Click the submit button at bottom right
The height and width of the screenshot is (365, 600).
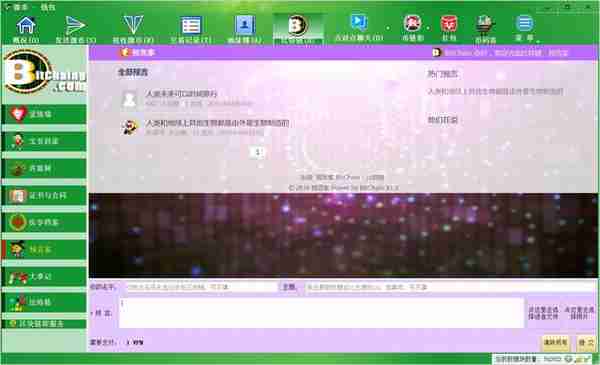tap(585, 343)
